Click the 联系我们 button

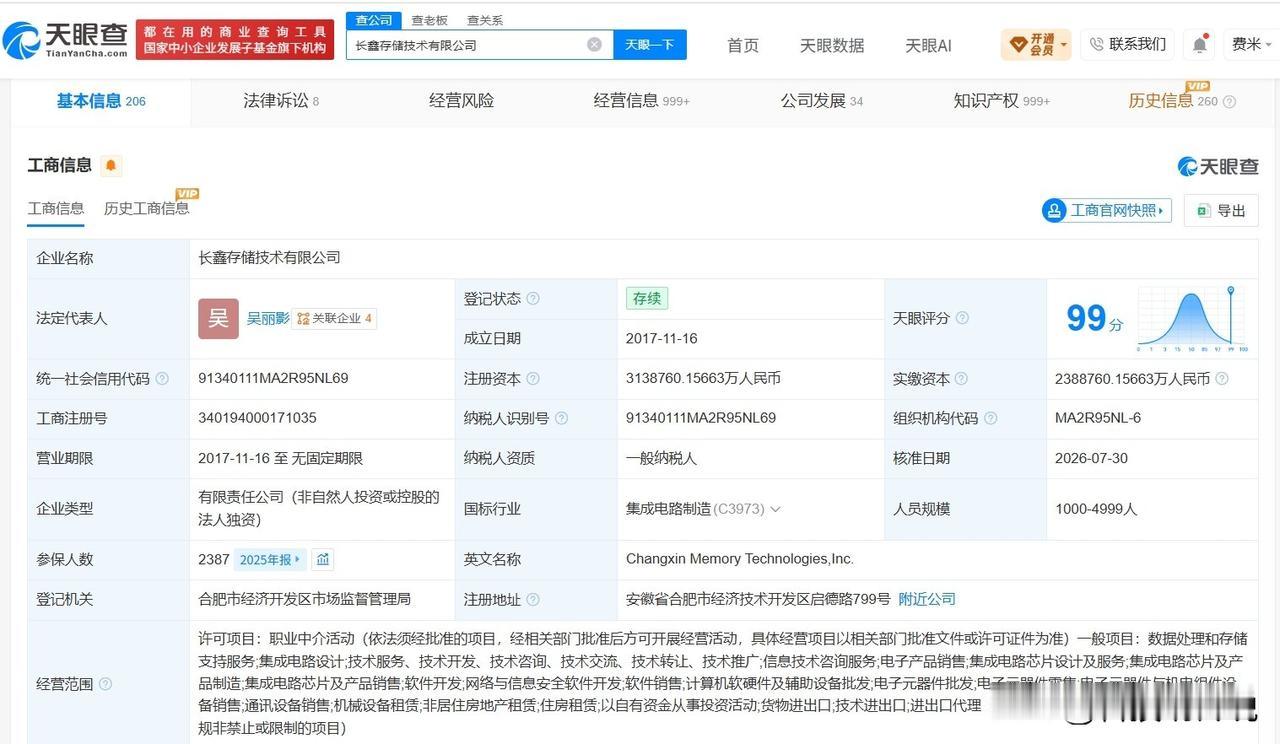1127,44
